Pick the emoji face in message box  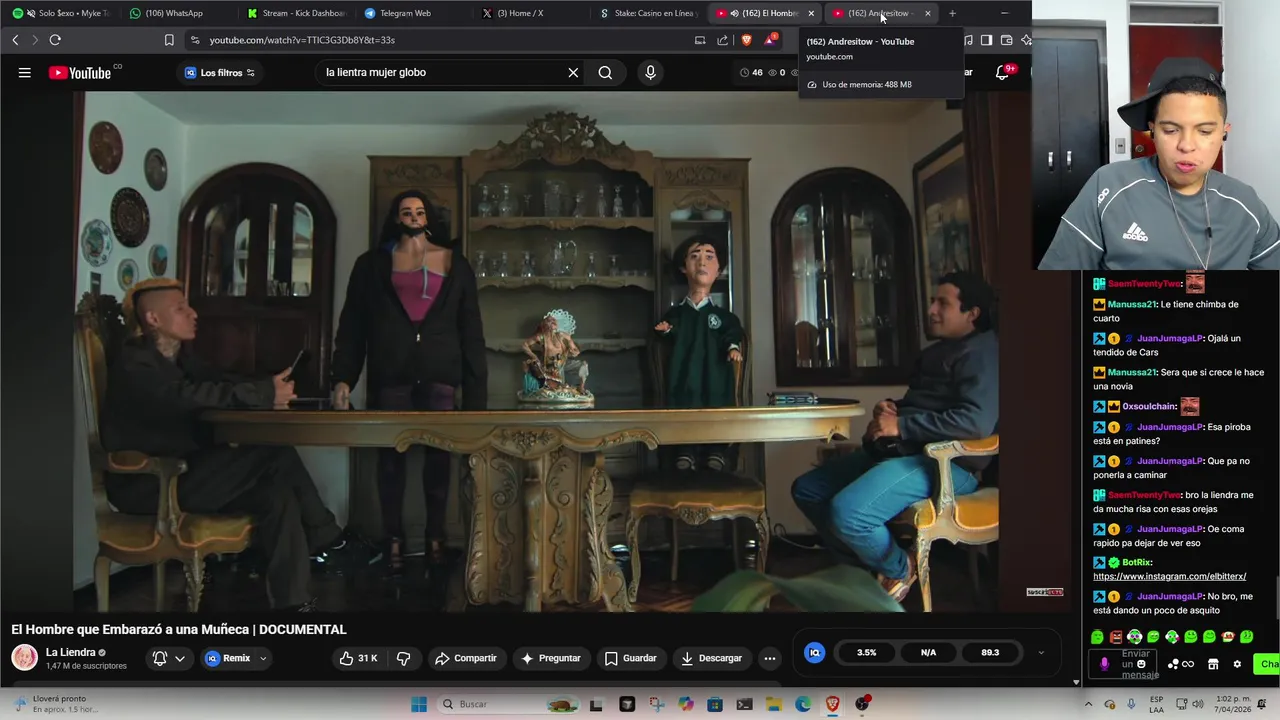tap(1141, 664)
